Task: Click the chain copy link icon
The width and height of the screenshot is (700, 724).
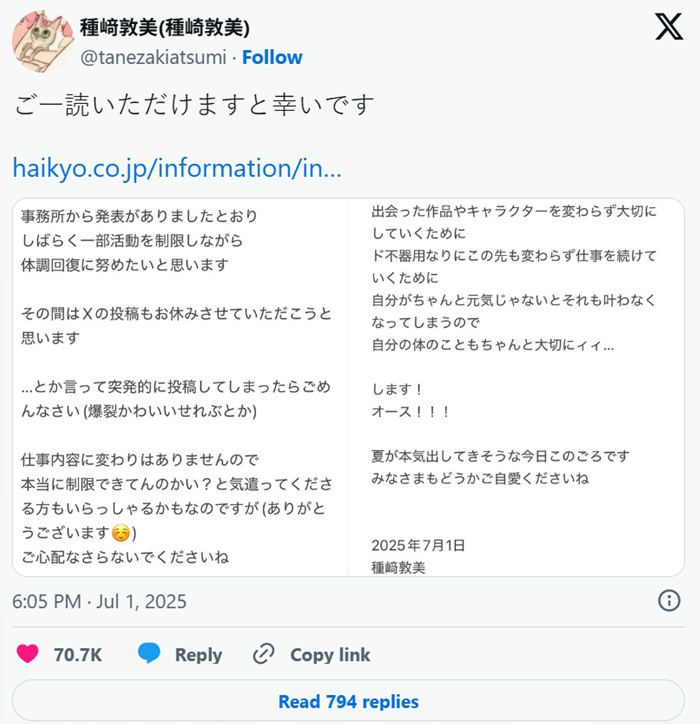Action: pyautogui.click(x=264, y=654)
